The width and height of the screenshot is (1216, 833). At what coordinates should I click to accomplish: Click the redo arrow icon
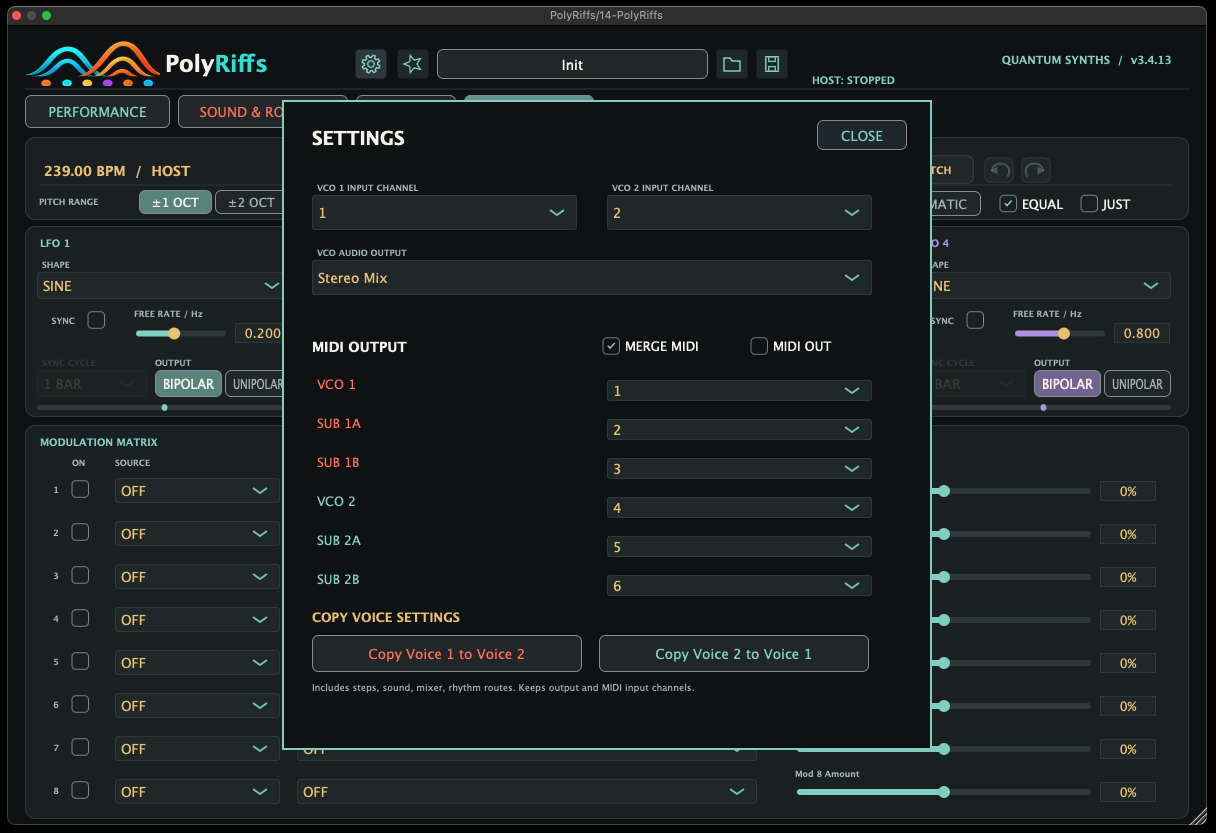click(1036, 170)
